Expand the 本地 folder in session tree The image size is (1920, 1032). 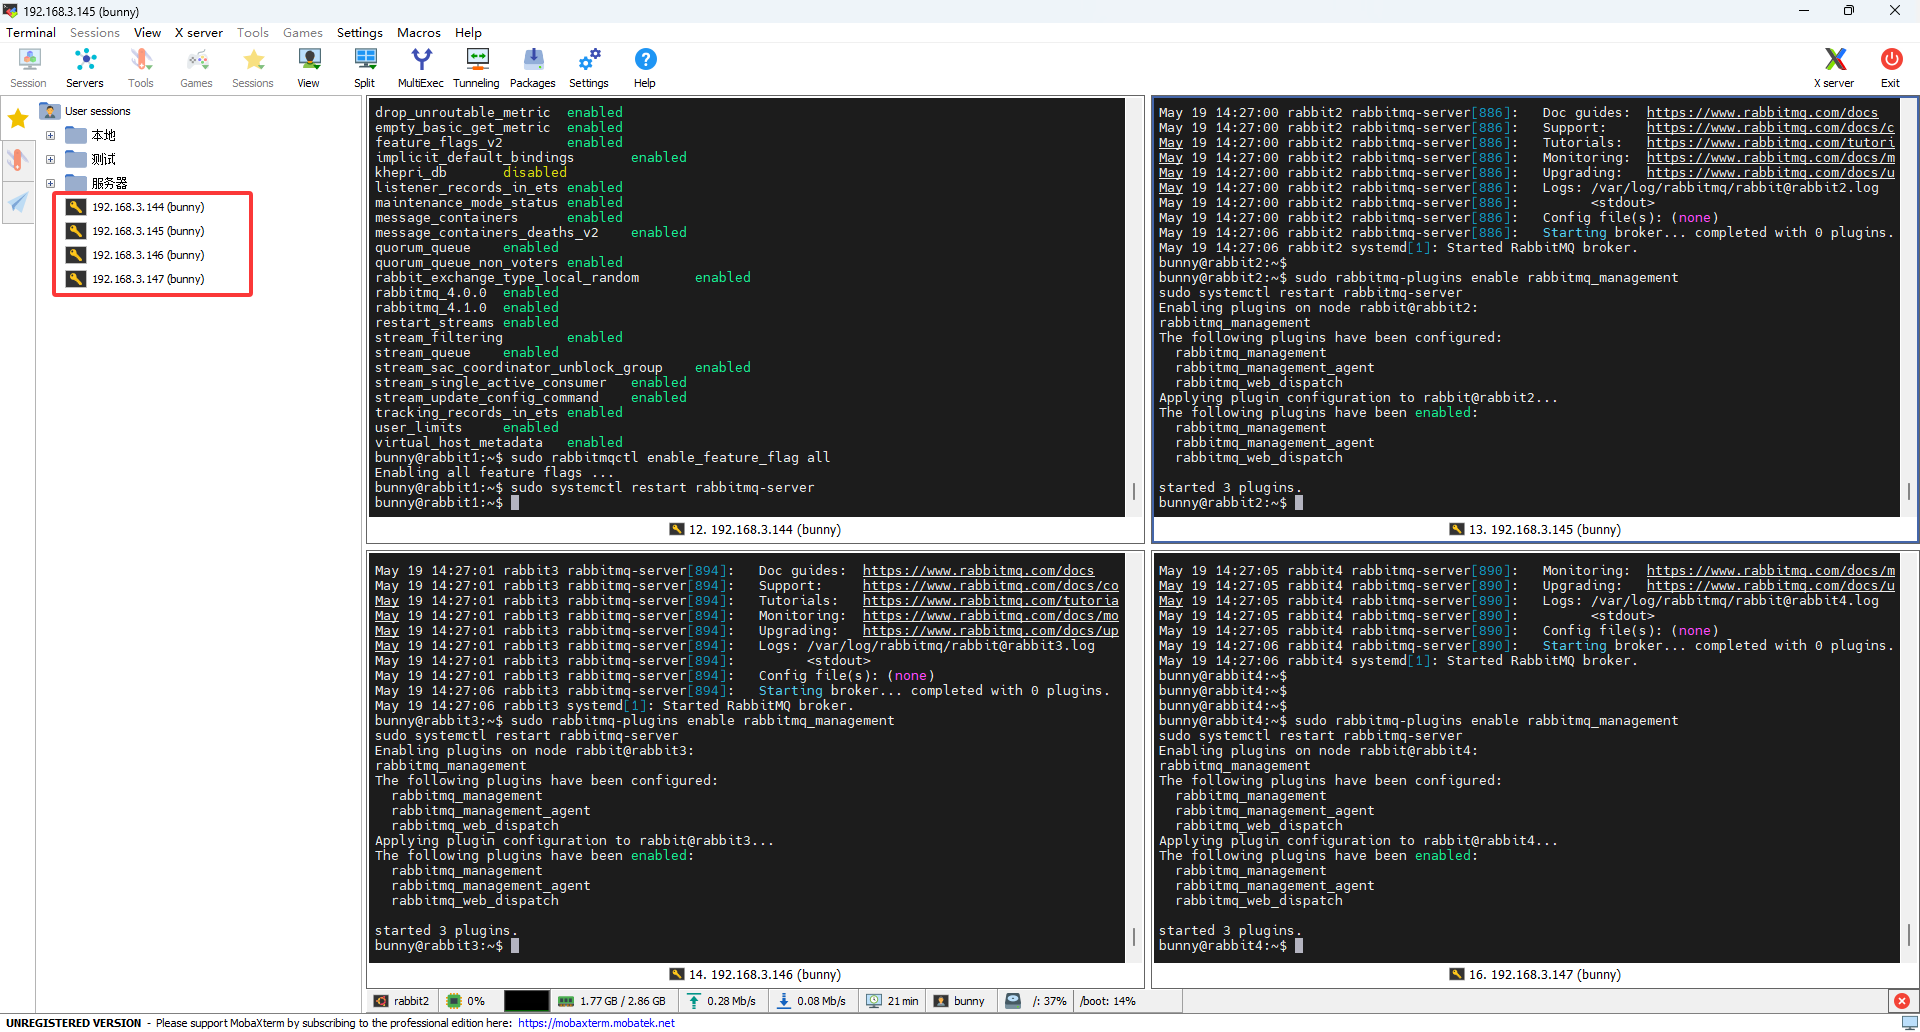pos(50,135)
